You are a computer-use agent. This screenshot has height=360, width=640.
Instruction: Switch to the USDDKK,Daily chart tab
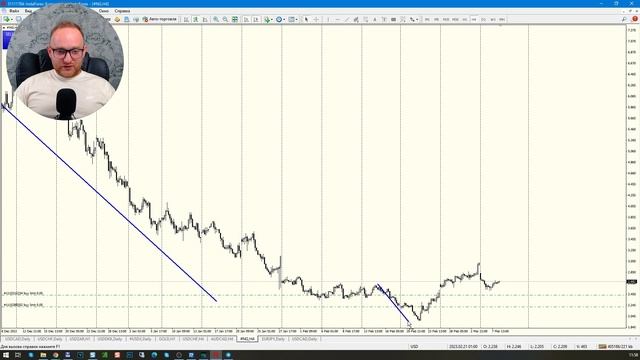click(x=110, y=339)
